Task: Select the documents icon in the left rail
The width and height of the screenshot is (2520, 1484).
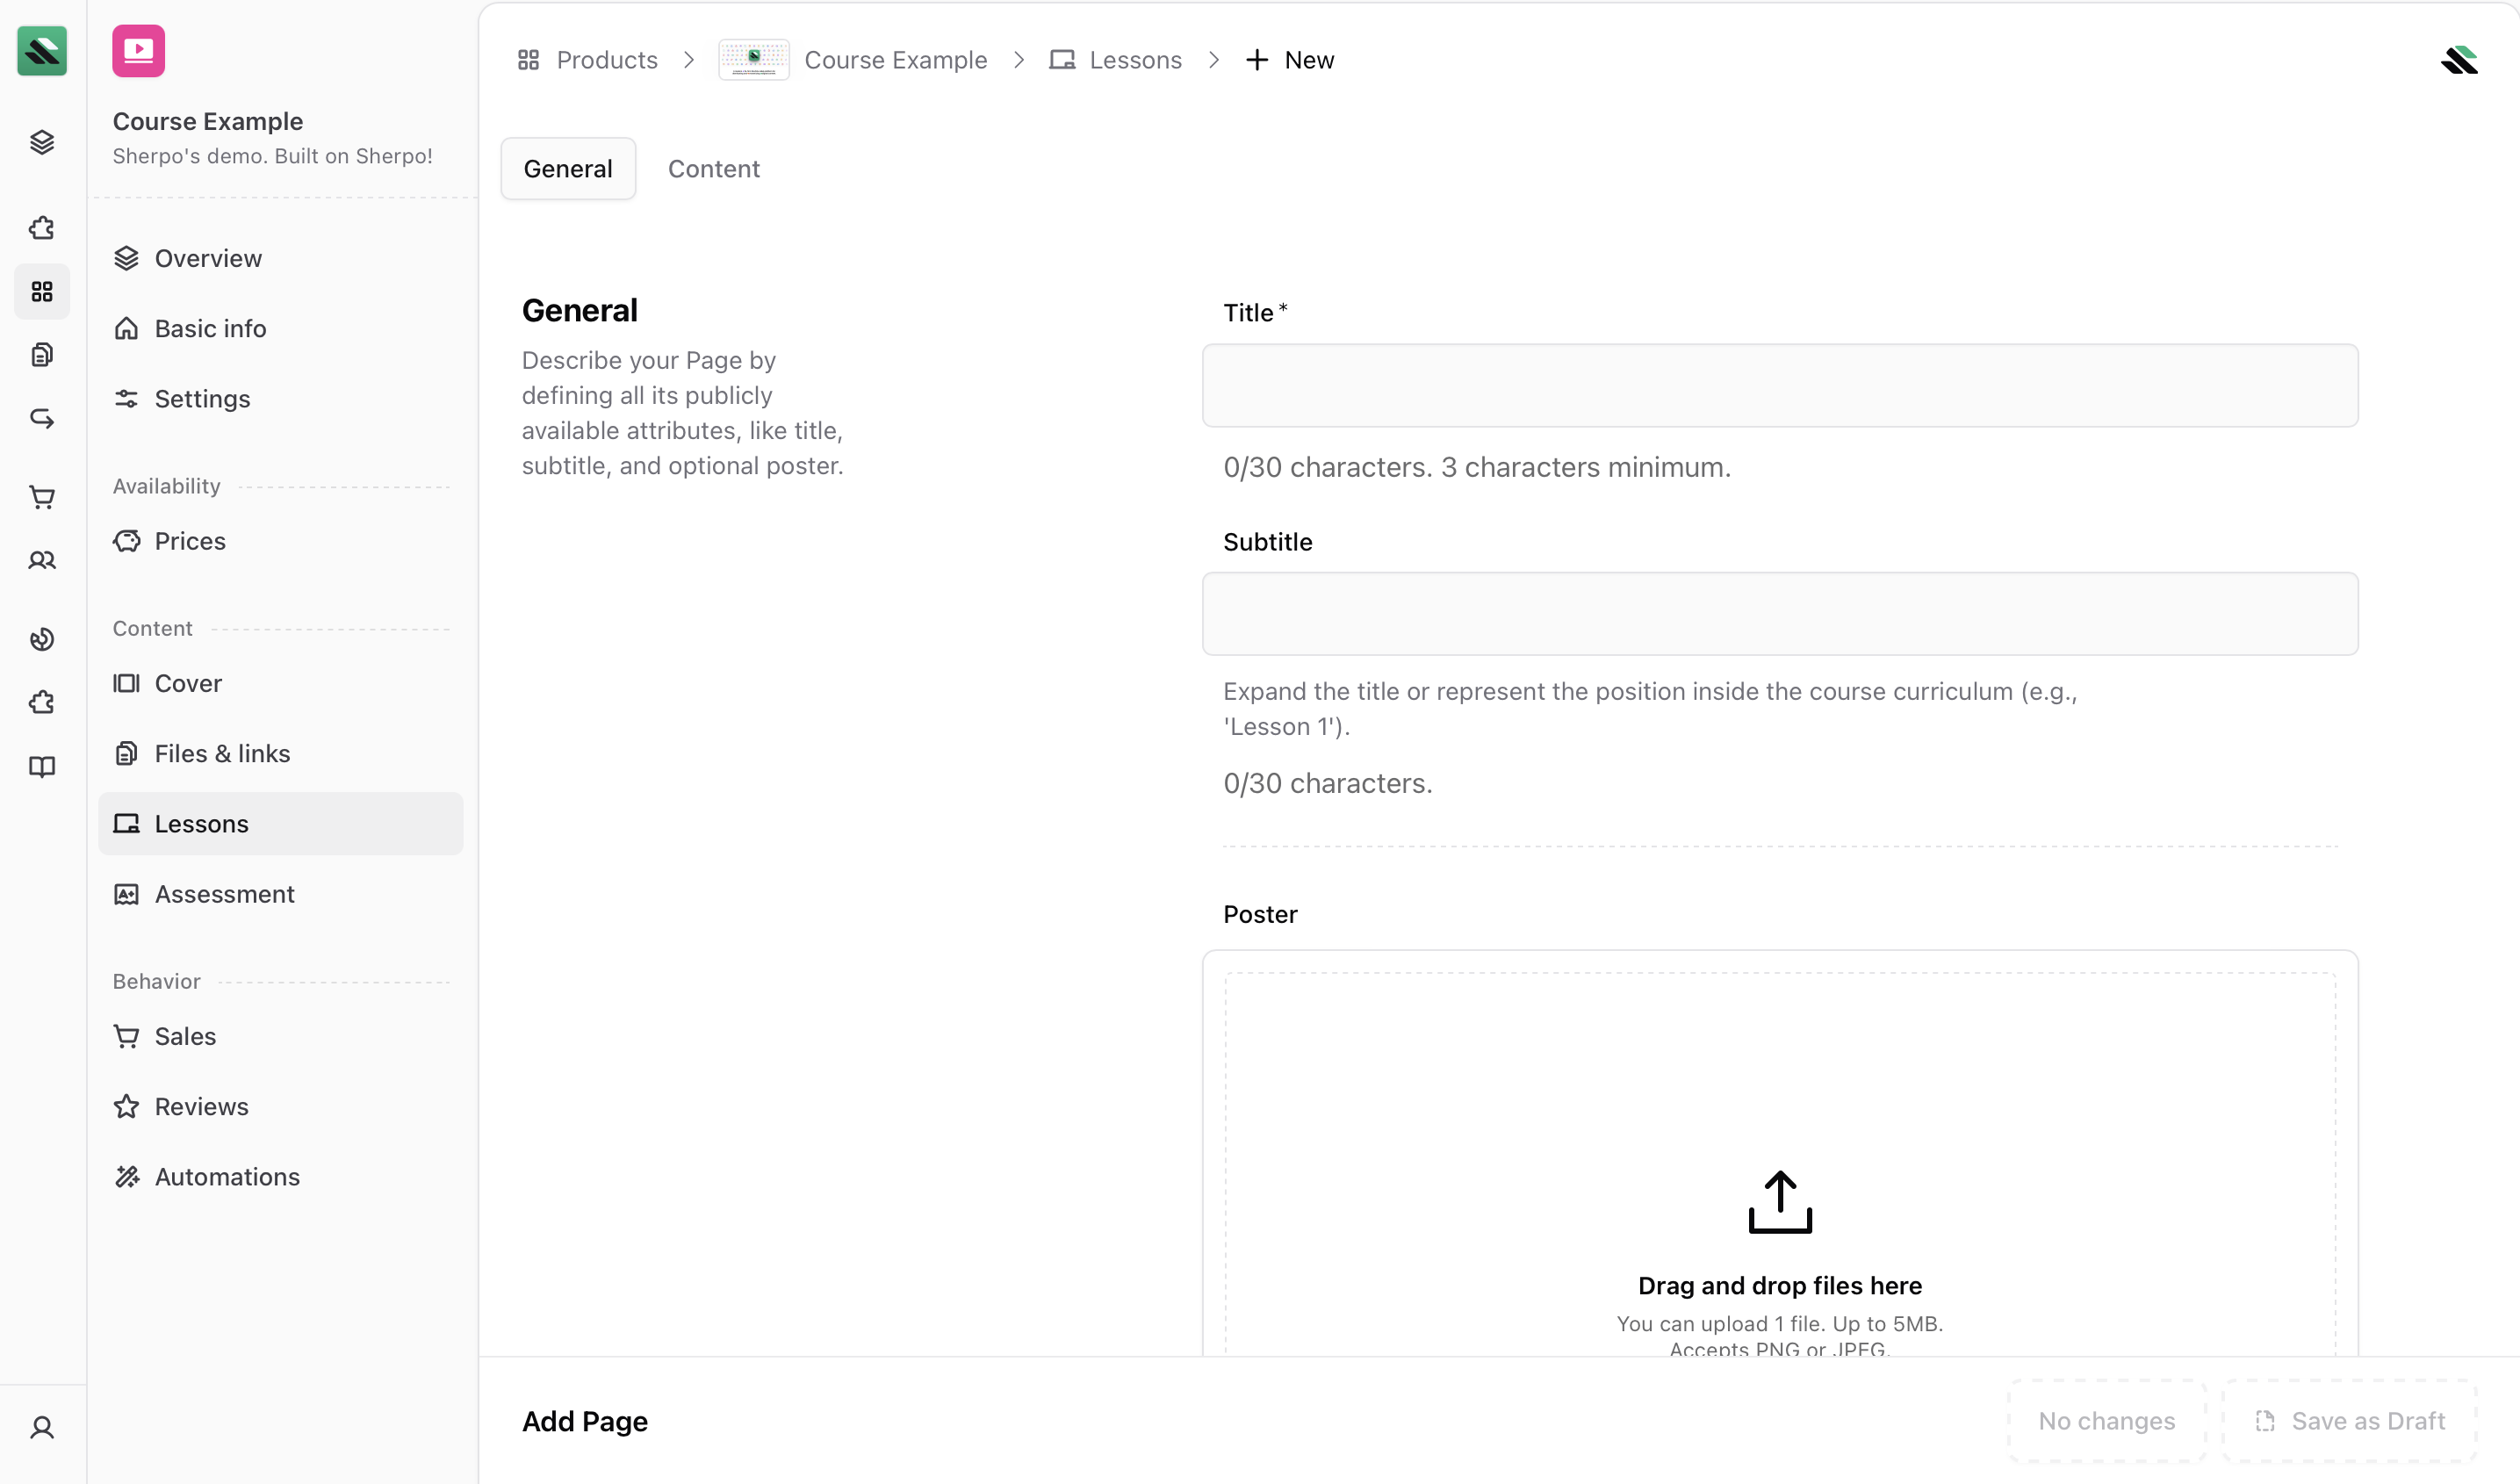Action: [41, 353]
